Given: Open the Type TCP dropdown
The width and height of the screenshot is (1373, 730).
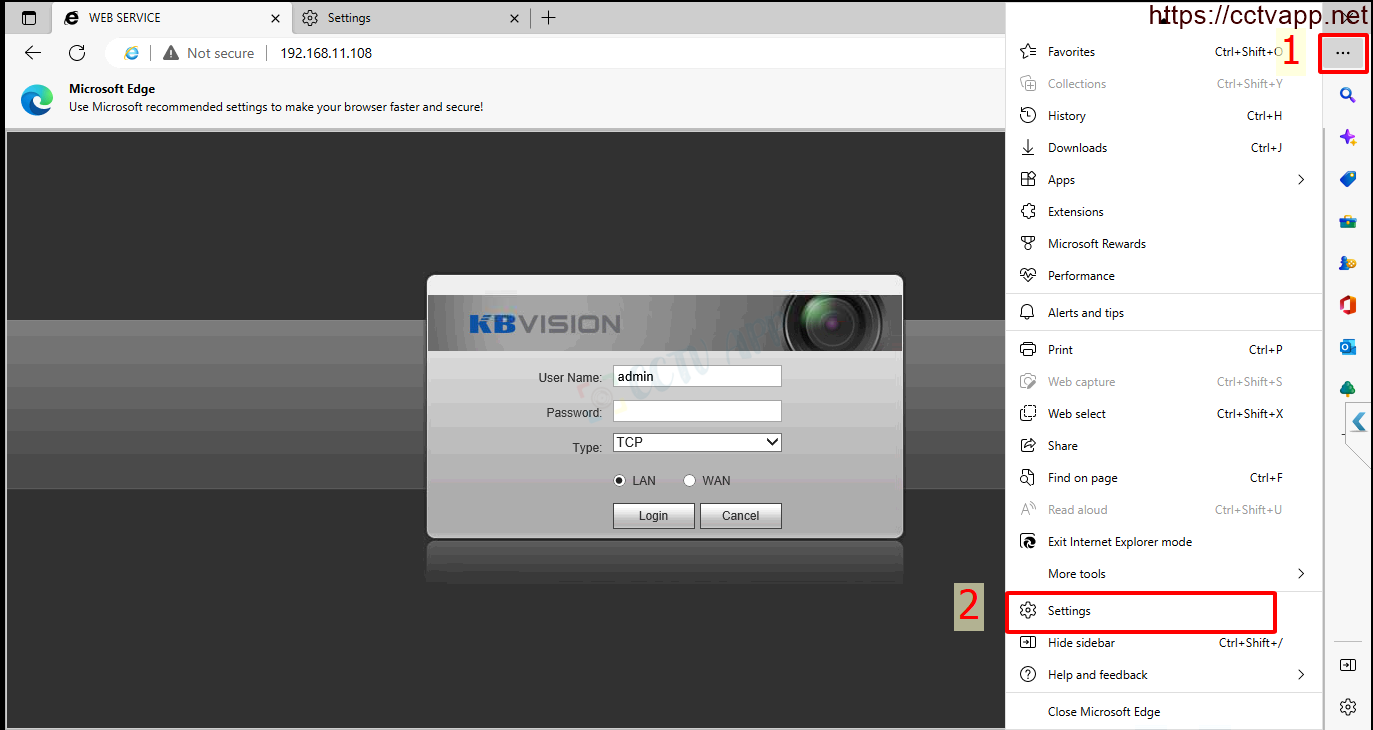Looking at the screenshot, I should [x=697, y=442].
